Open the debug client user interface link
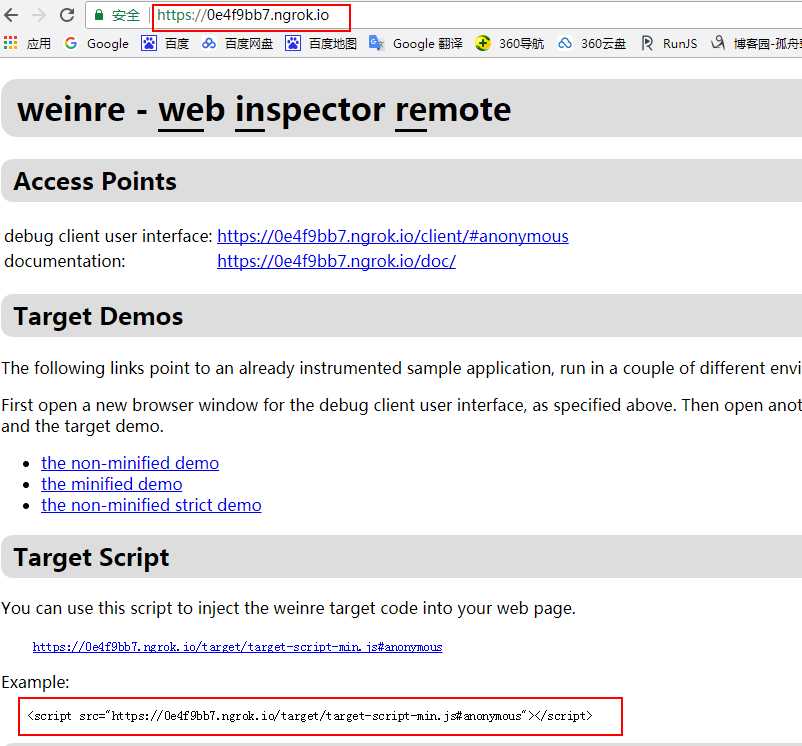802x746 pixels. pos(392,236)
